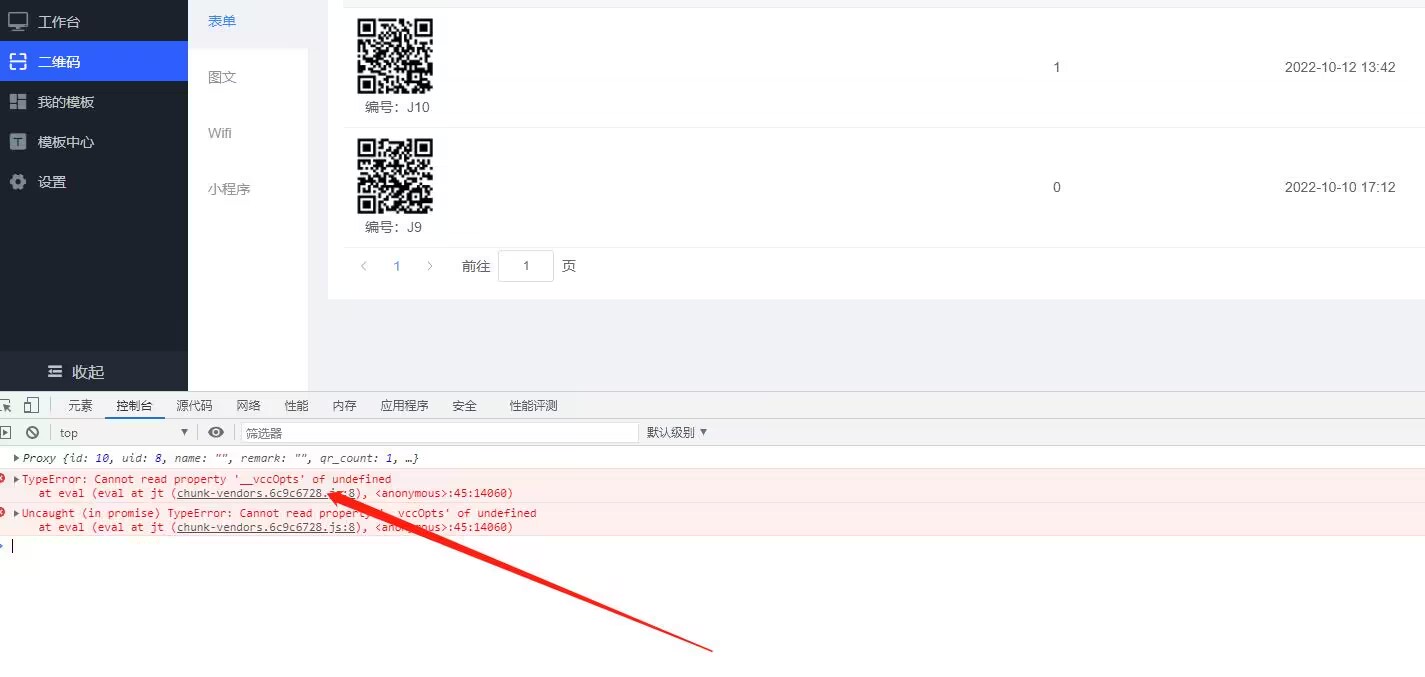Open chunk-vendors link in Uncaught error

(266, 527)
